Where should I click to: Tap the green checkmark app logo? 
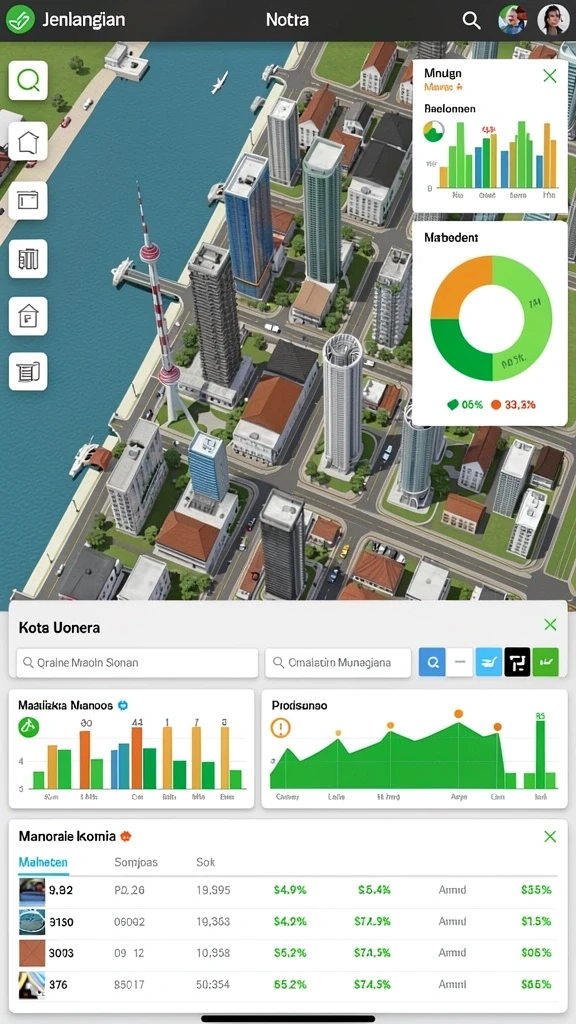(20, 20)
